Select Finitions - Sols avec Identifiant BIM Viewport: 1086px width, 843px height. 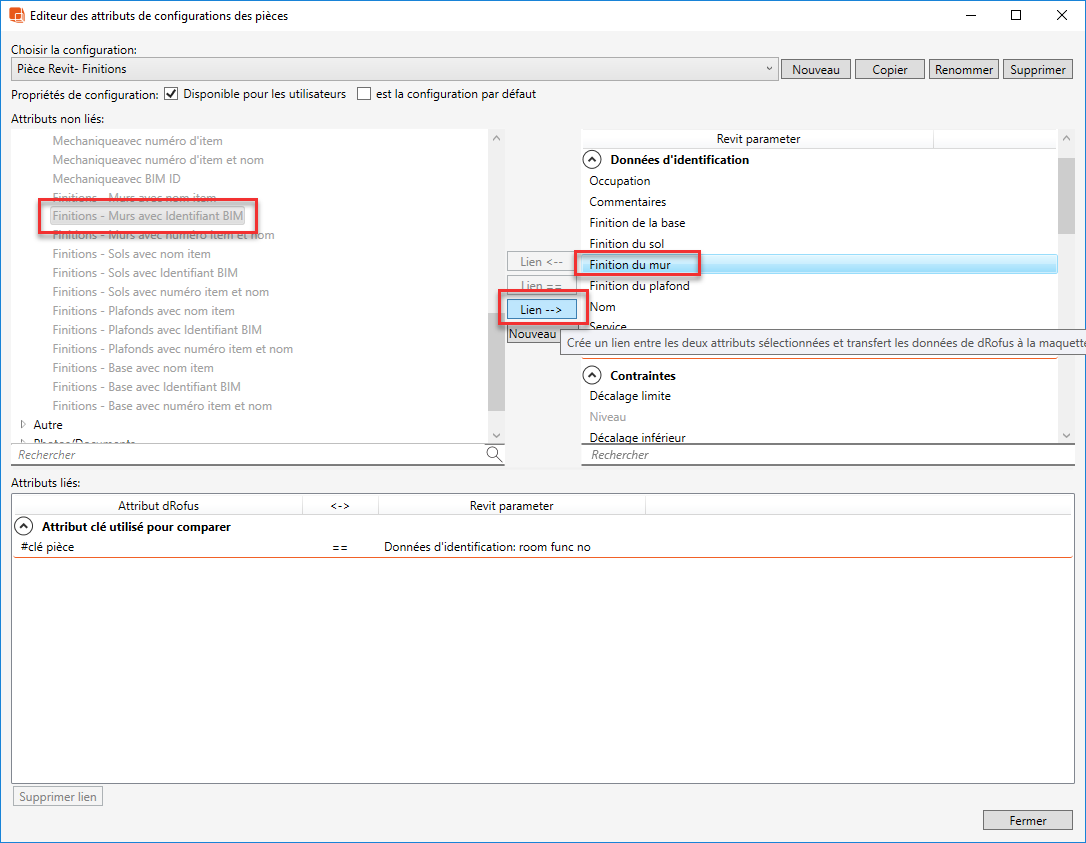pos(145,273)
